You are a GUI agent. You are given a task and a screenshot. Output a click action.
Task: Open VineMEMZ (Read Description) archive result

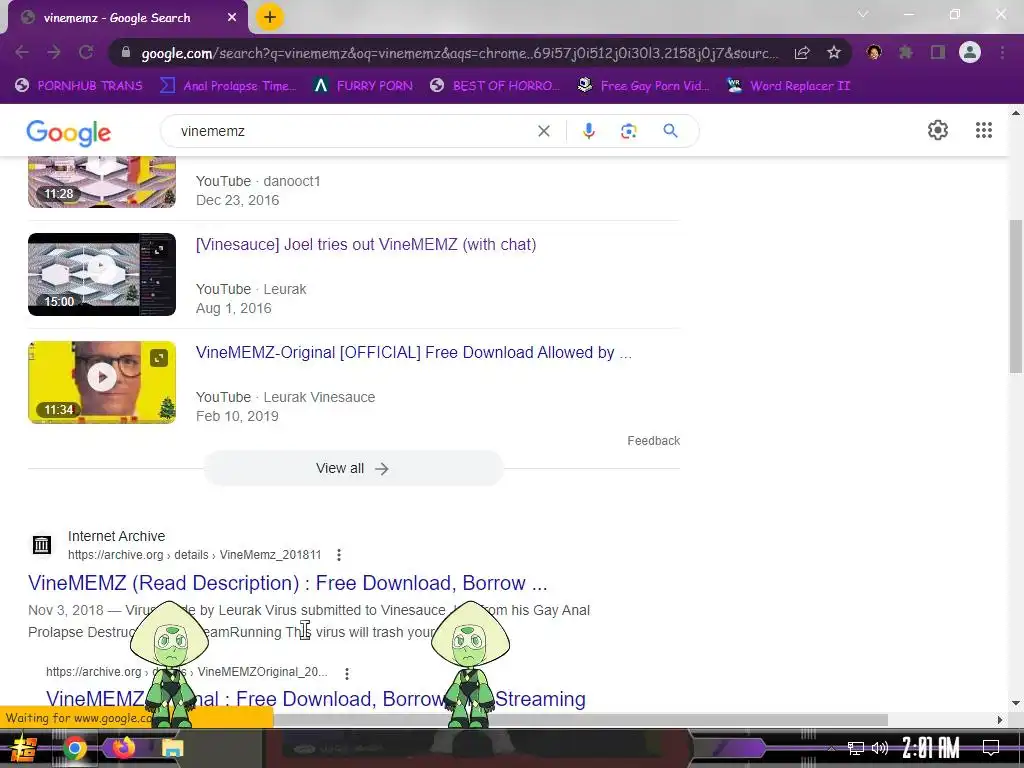(287, 583)
